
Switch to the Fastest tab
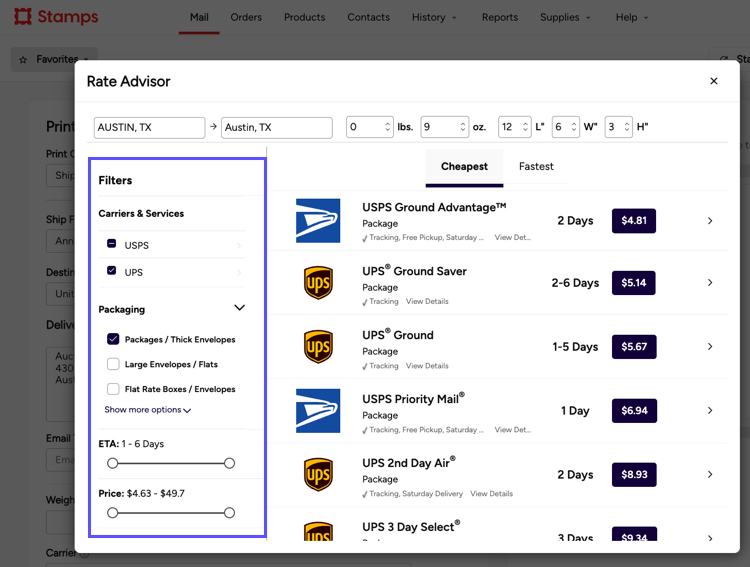[x=536, y=167]
